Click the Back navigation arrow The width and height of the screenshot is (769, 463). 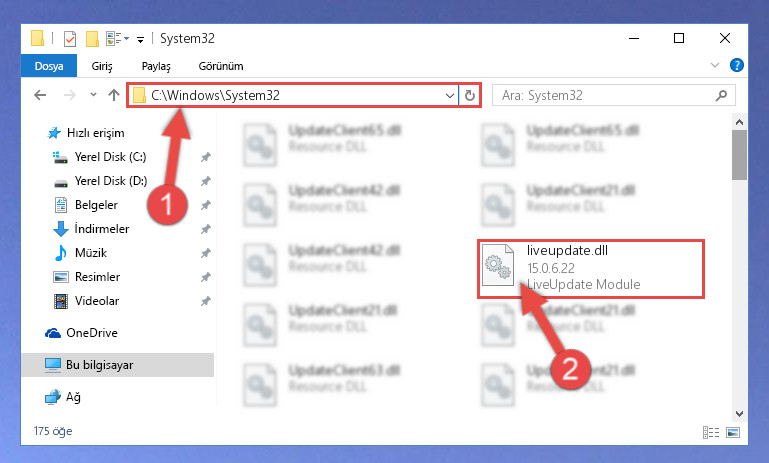point(40,95)
